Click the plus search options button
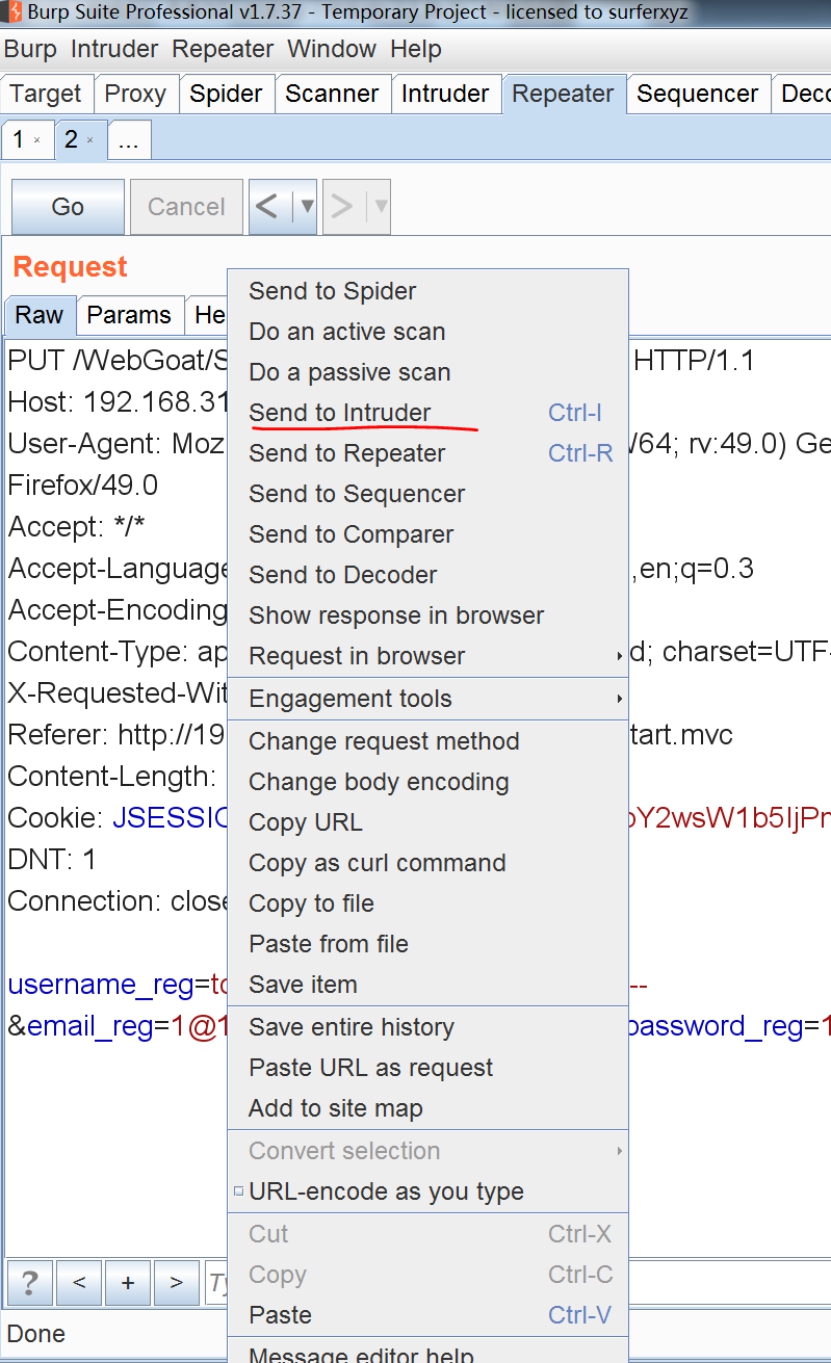The image size is (831, 1363). coord(128,1282)
